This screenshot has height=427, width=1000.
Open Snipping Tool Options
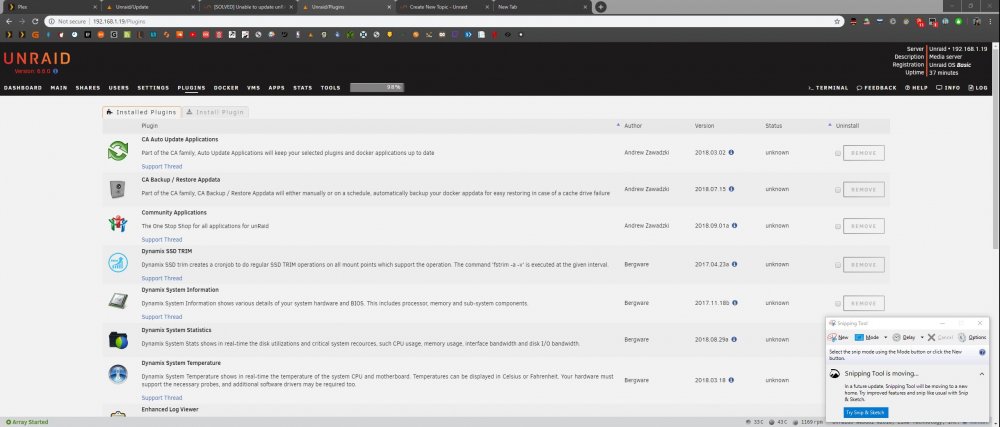[972, 337]
